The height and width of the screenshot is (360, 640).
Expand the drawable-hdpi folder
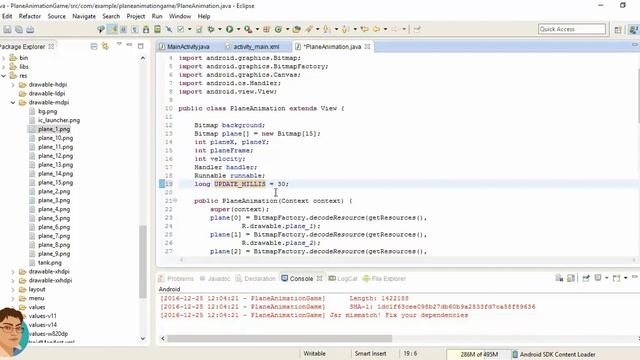[13, 85]
